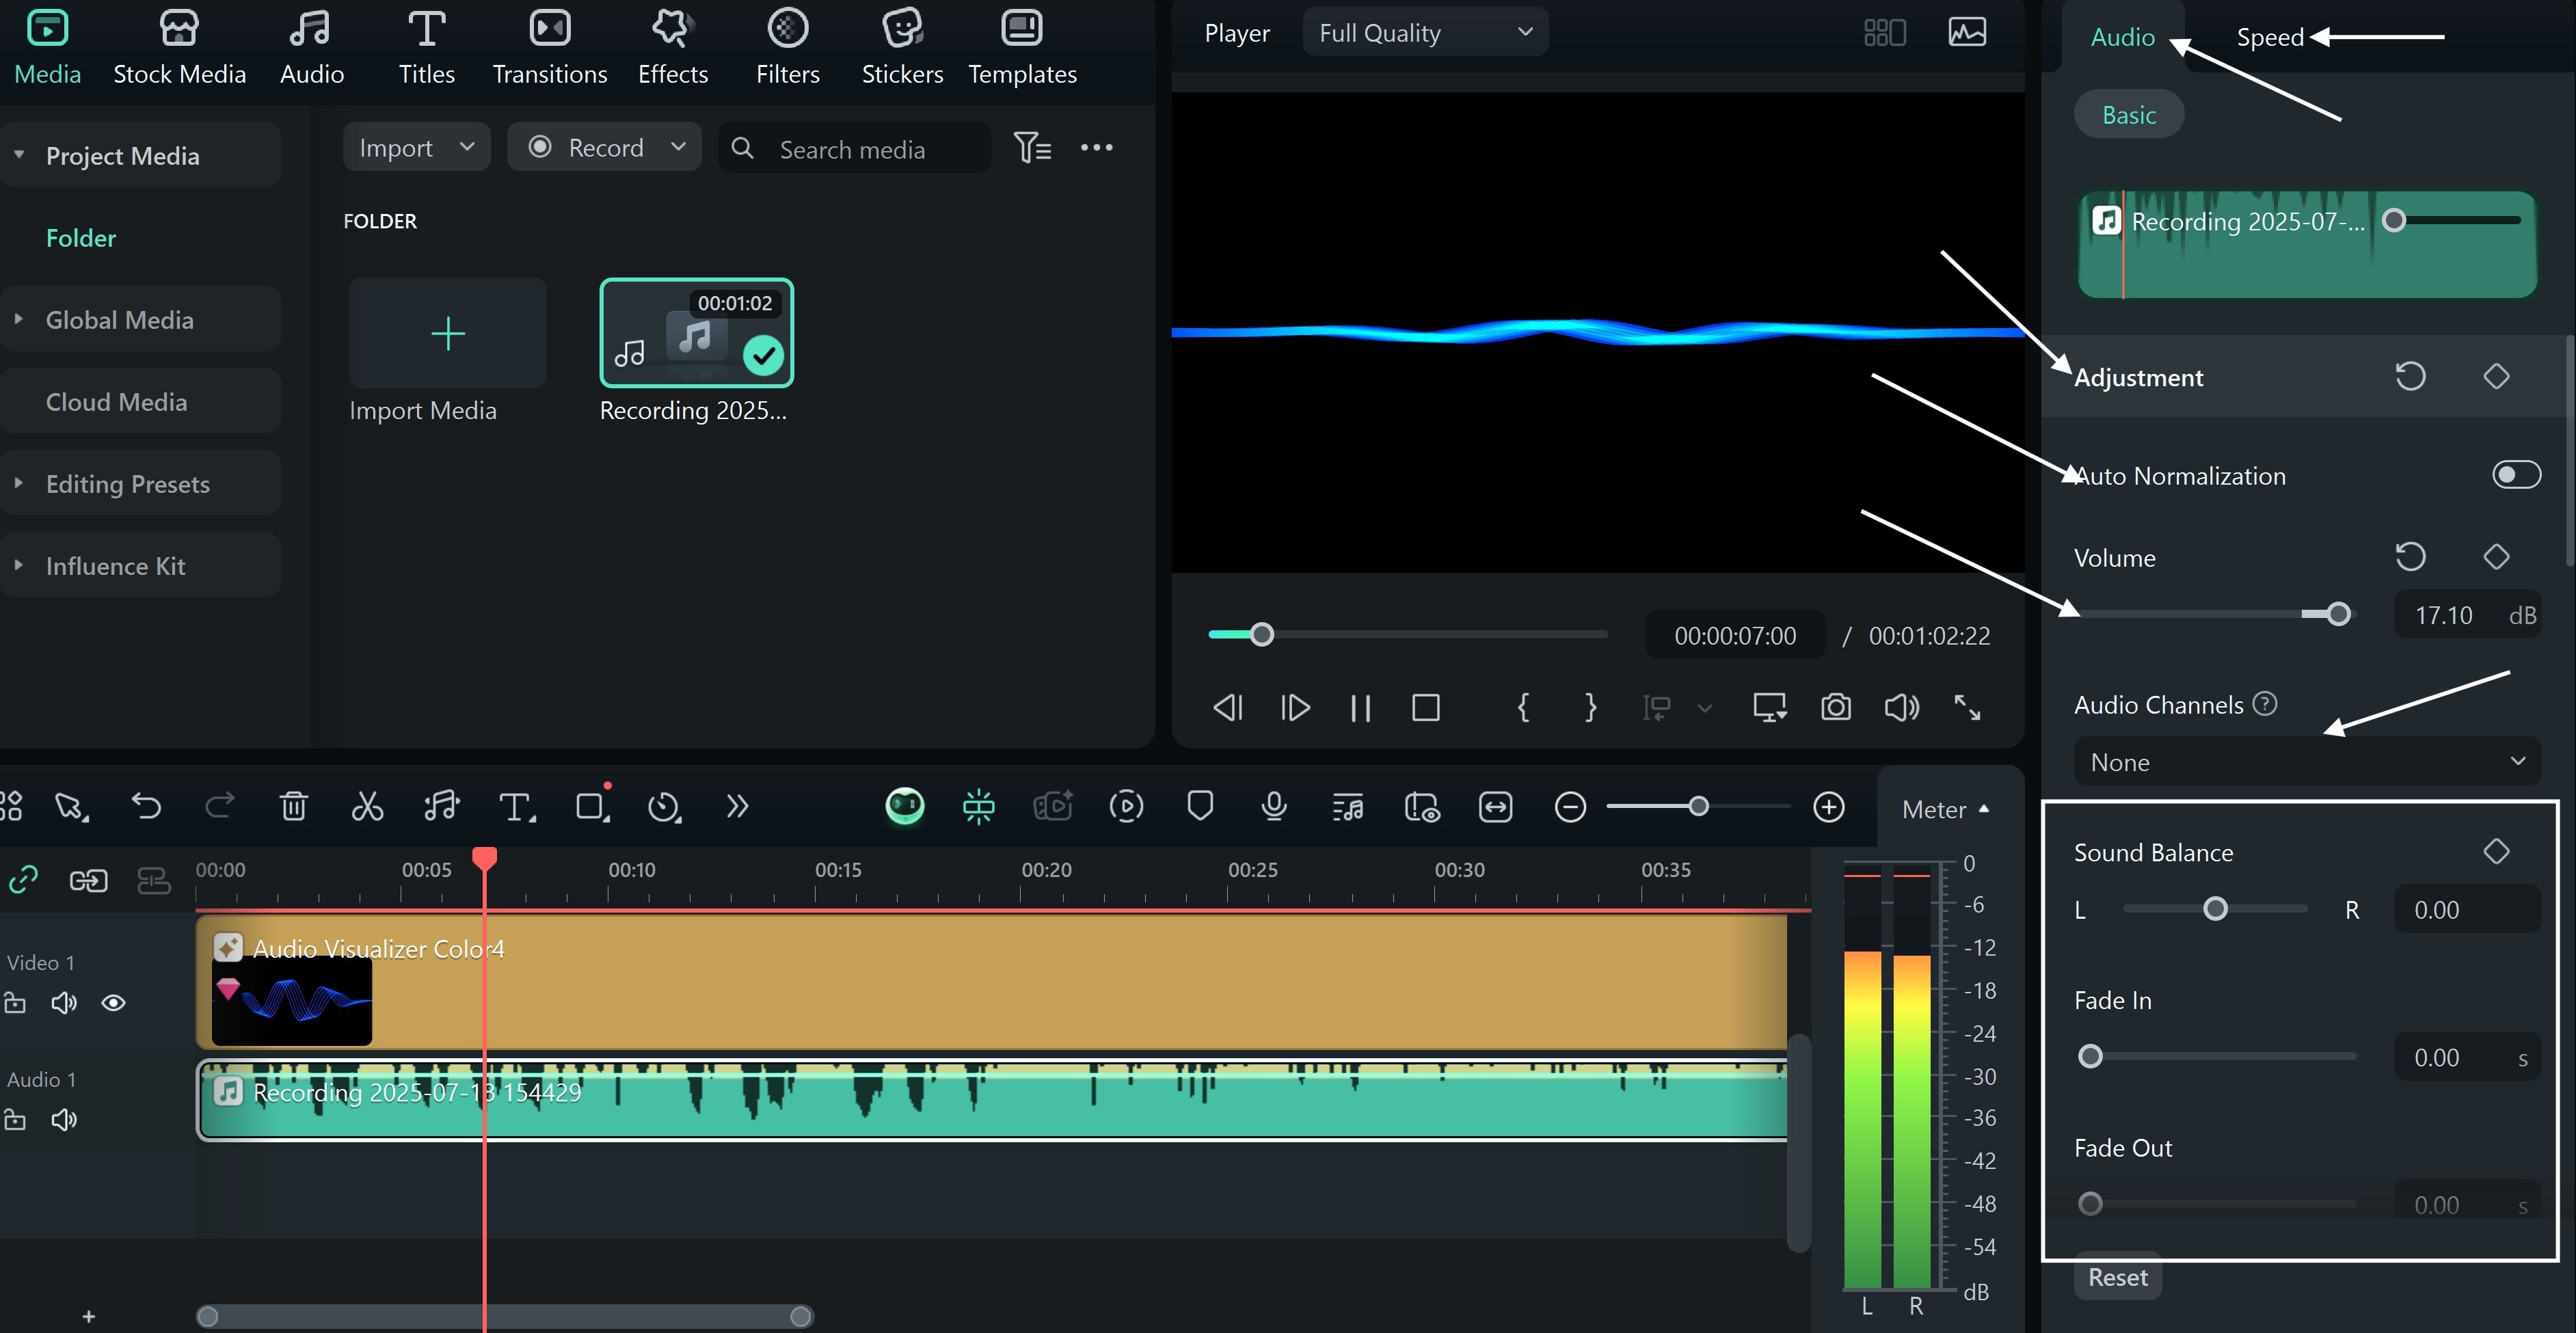Screen dimensions: 2576x1333
Task: Click the filter and sort media icon
Action: pyautogui.click(x=1032, y=148)
